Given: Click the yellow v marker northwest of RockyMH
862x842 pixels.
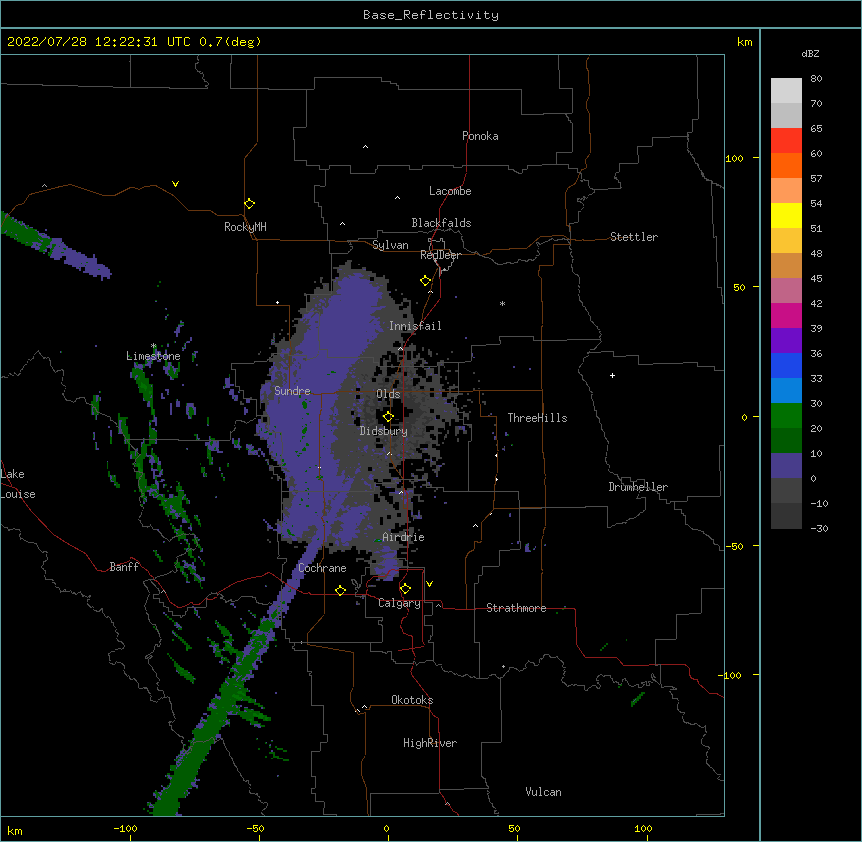Looking at the screenshot, I should pos(175,184).
